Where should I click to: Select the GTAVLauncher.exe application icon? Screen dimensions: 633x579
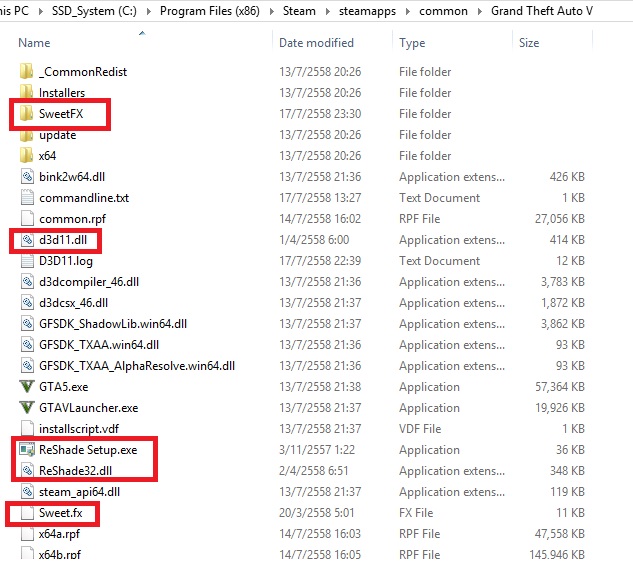27,407
